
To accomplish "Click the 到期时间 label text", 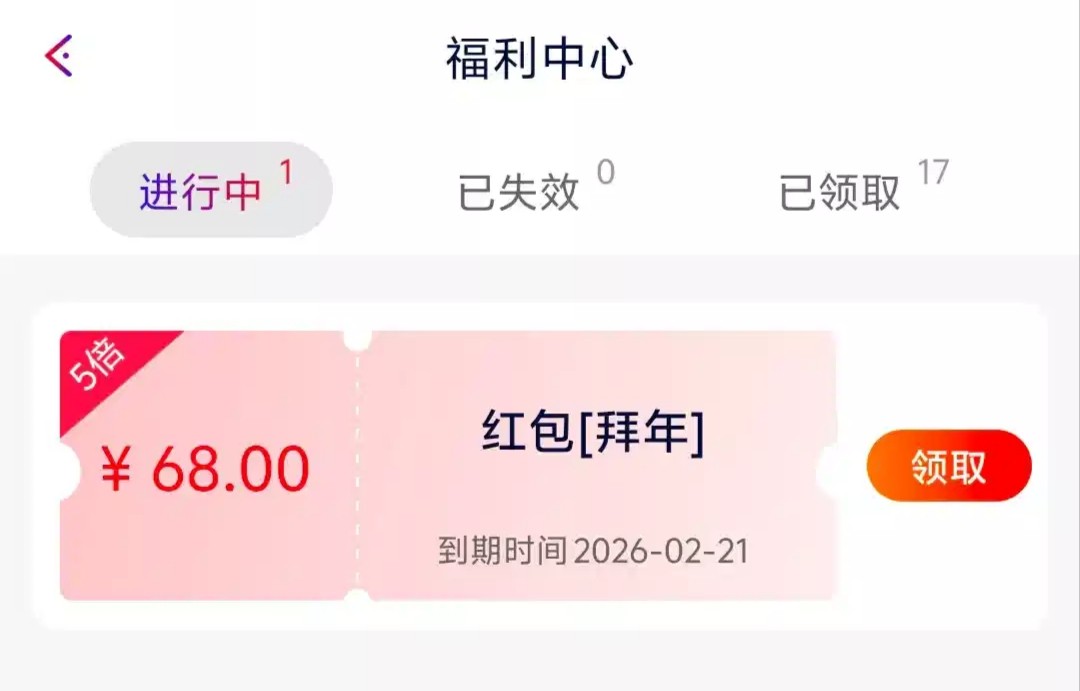I will point(502,551).
